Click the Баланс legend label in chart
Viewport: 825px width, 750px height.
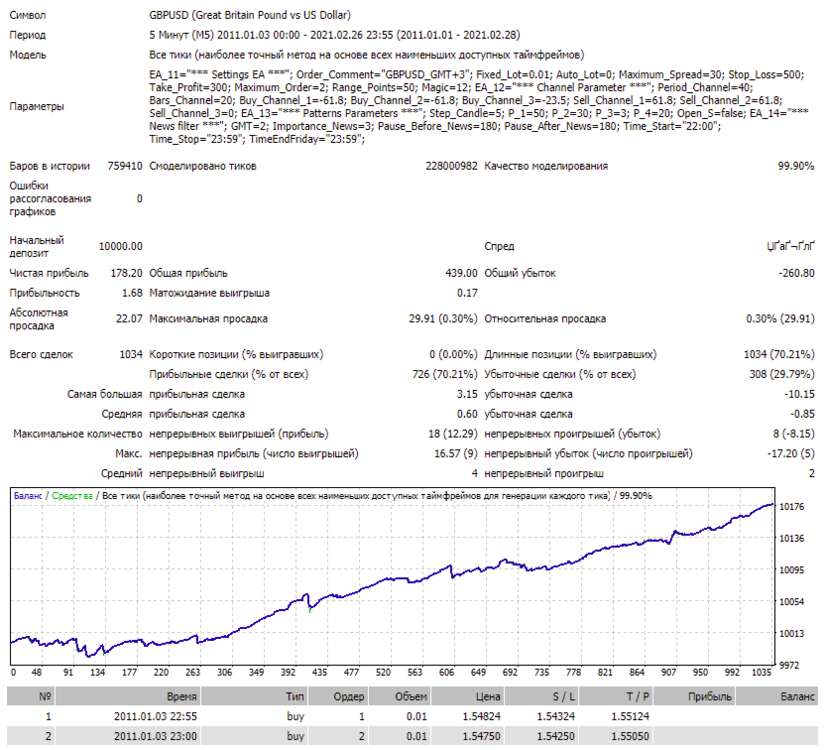[x=28, y=496]
